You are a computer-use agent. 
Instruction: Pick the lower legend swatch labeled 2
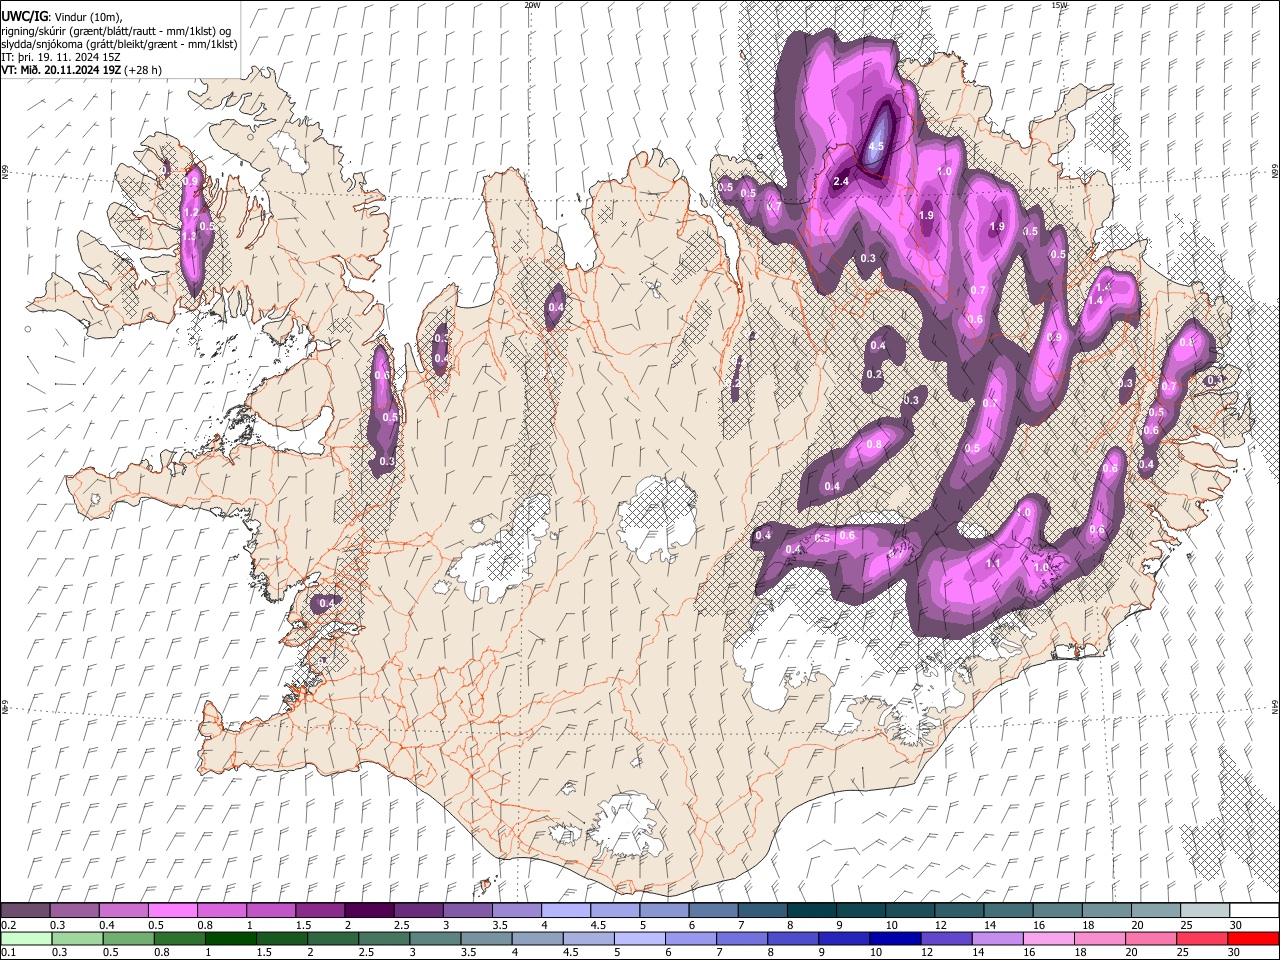tap(333, 938)
